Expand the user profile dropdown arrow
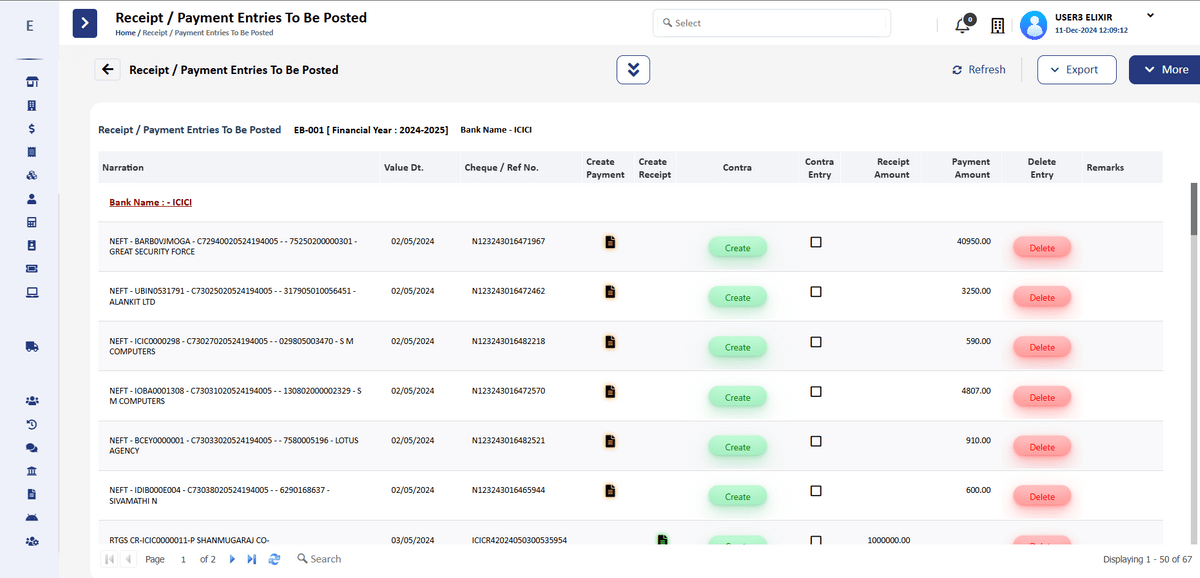The image size is (1200, 578). pos(1150,16)
